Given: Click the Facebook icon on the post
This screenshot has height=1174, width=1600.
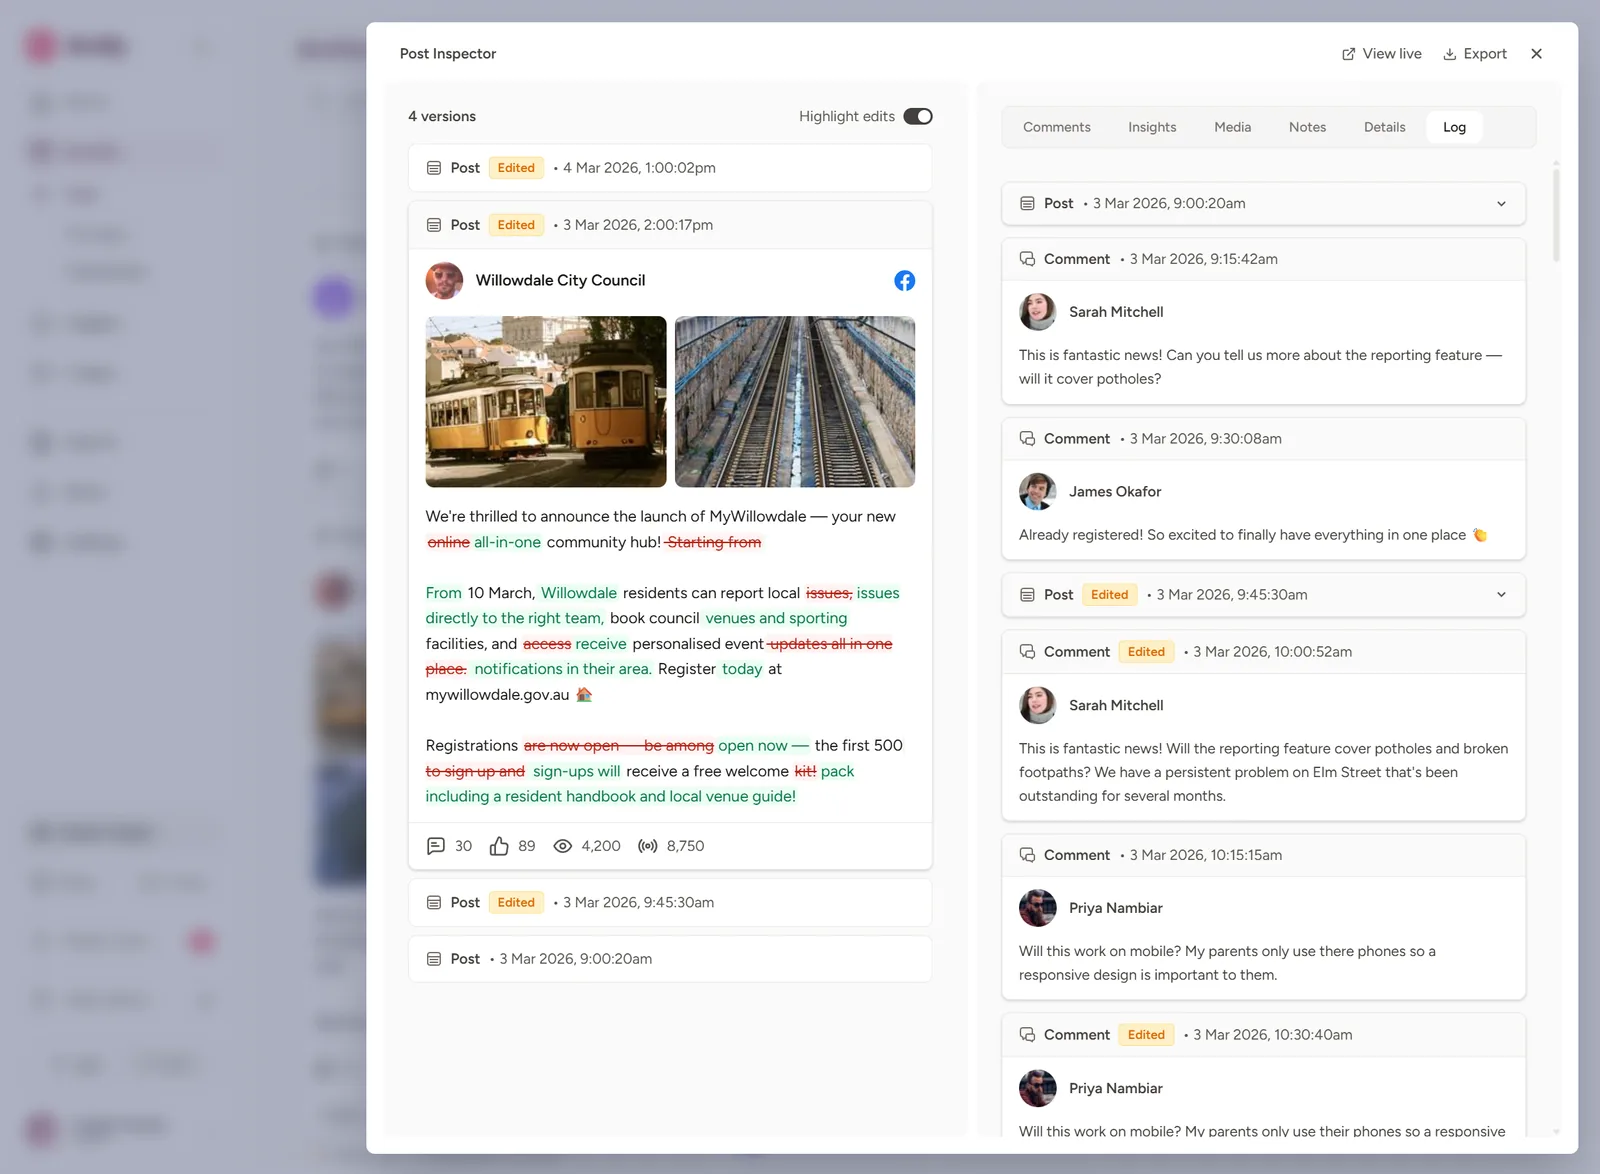Looking at the screenshot, I should tap(904, 281).
